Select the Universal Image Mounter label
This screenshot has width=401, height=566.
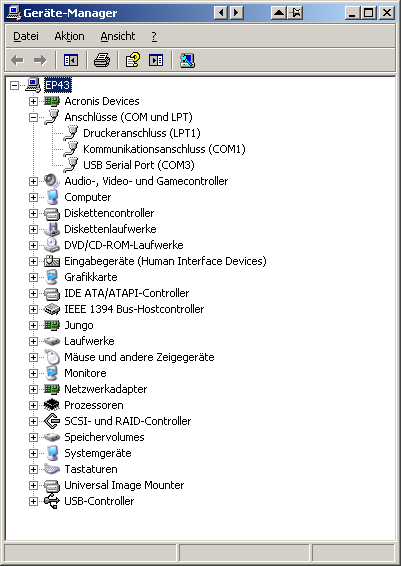click(124, 485)
